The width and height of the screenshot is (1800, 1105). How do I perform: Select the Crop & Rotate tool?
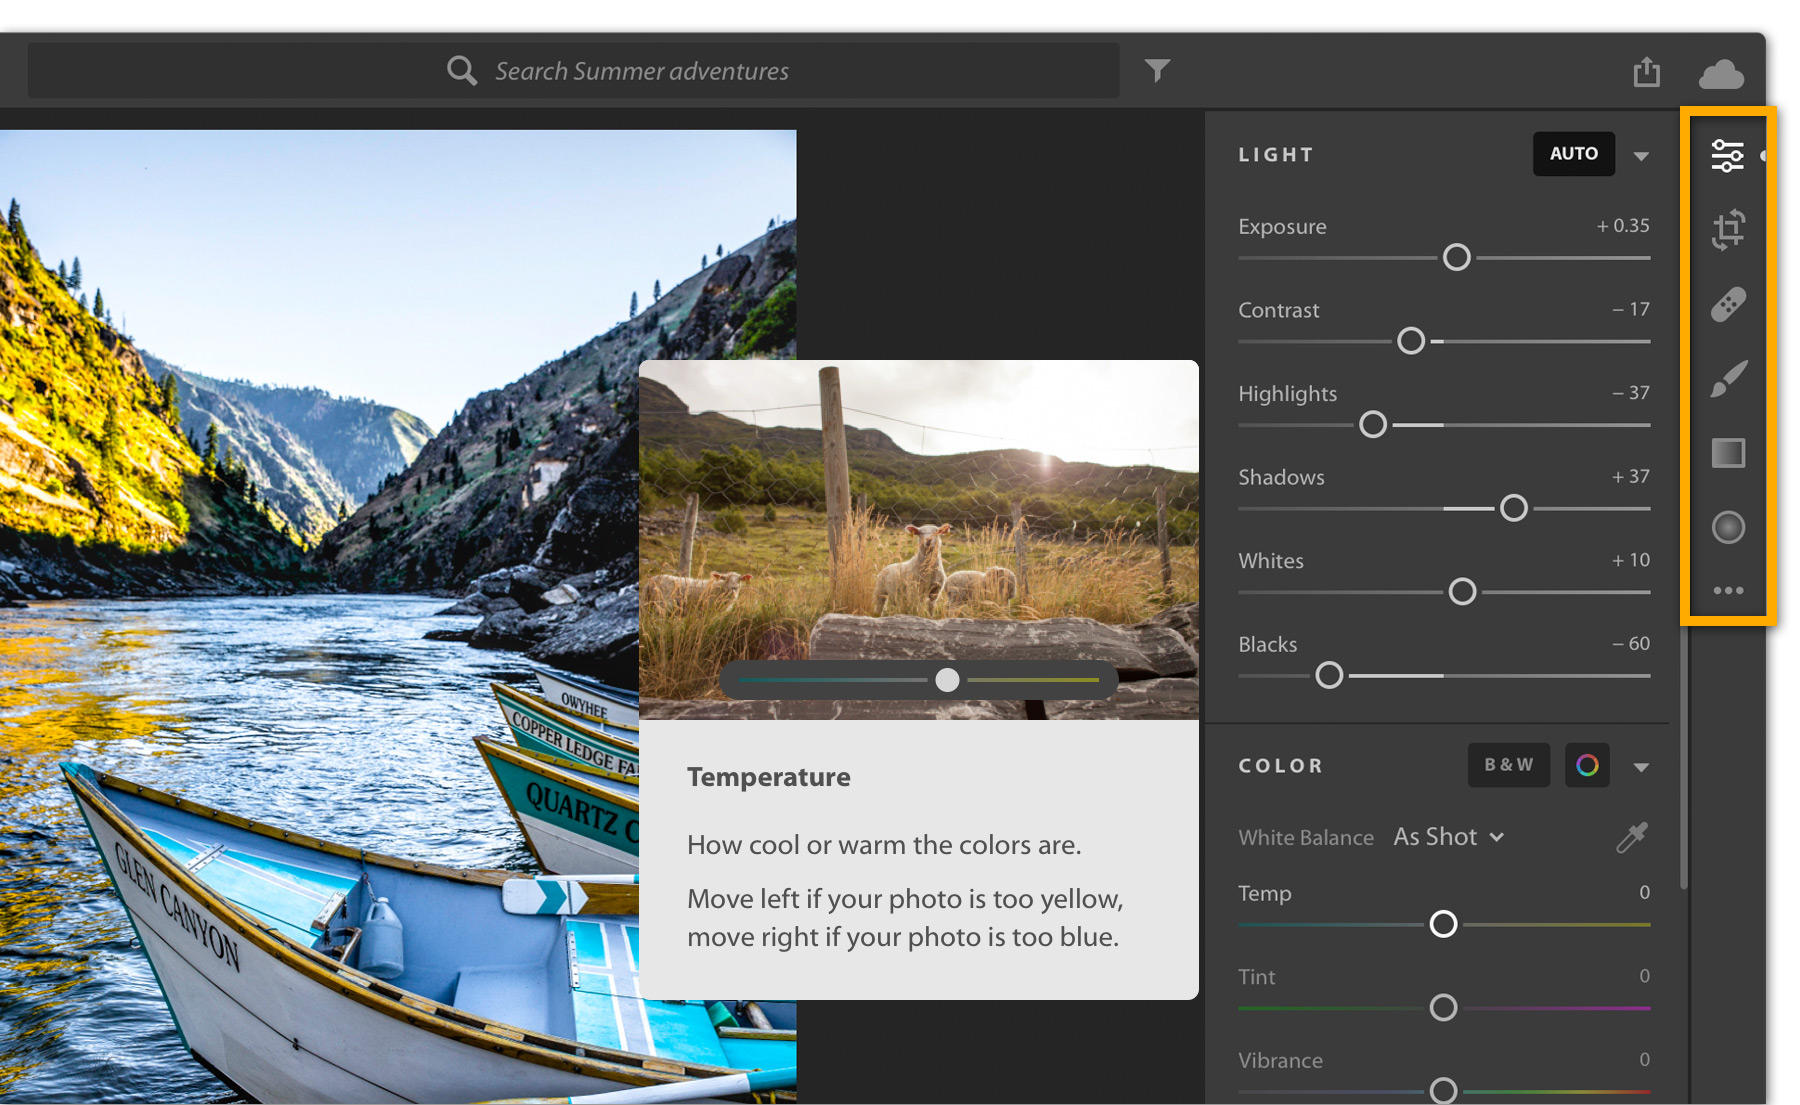(x=1727, y=228)
